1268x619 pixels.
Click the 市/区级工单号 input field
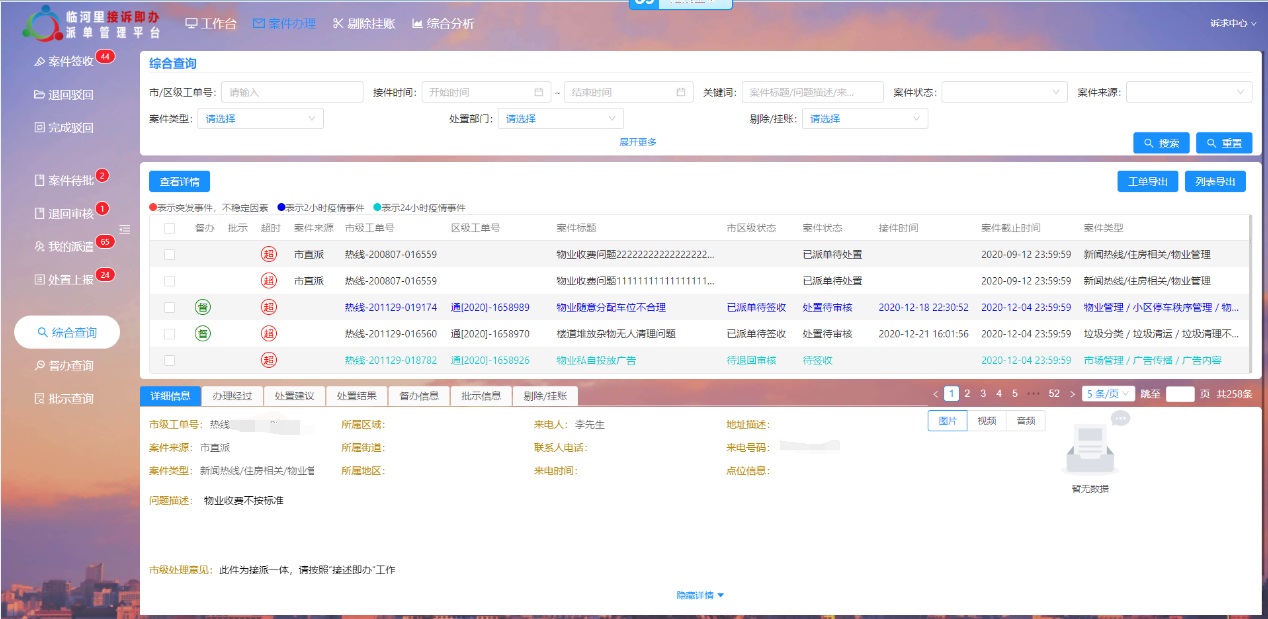(x=292, y=92)
